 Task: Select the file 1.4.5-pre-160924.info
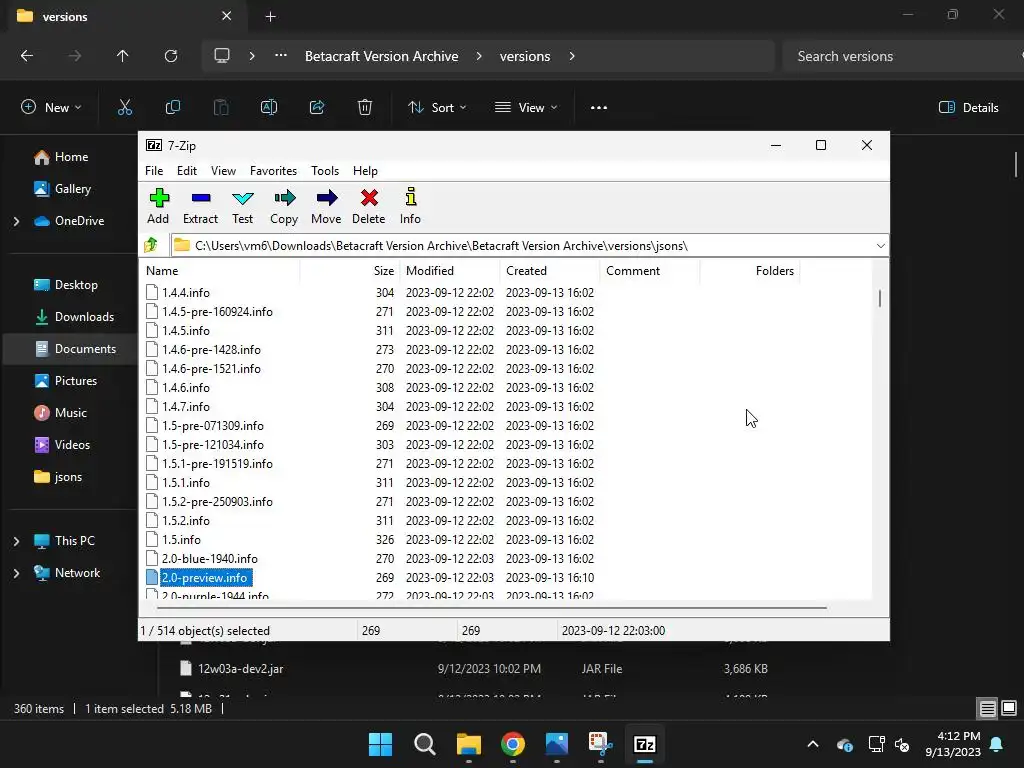coord(217,312)
